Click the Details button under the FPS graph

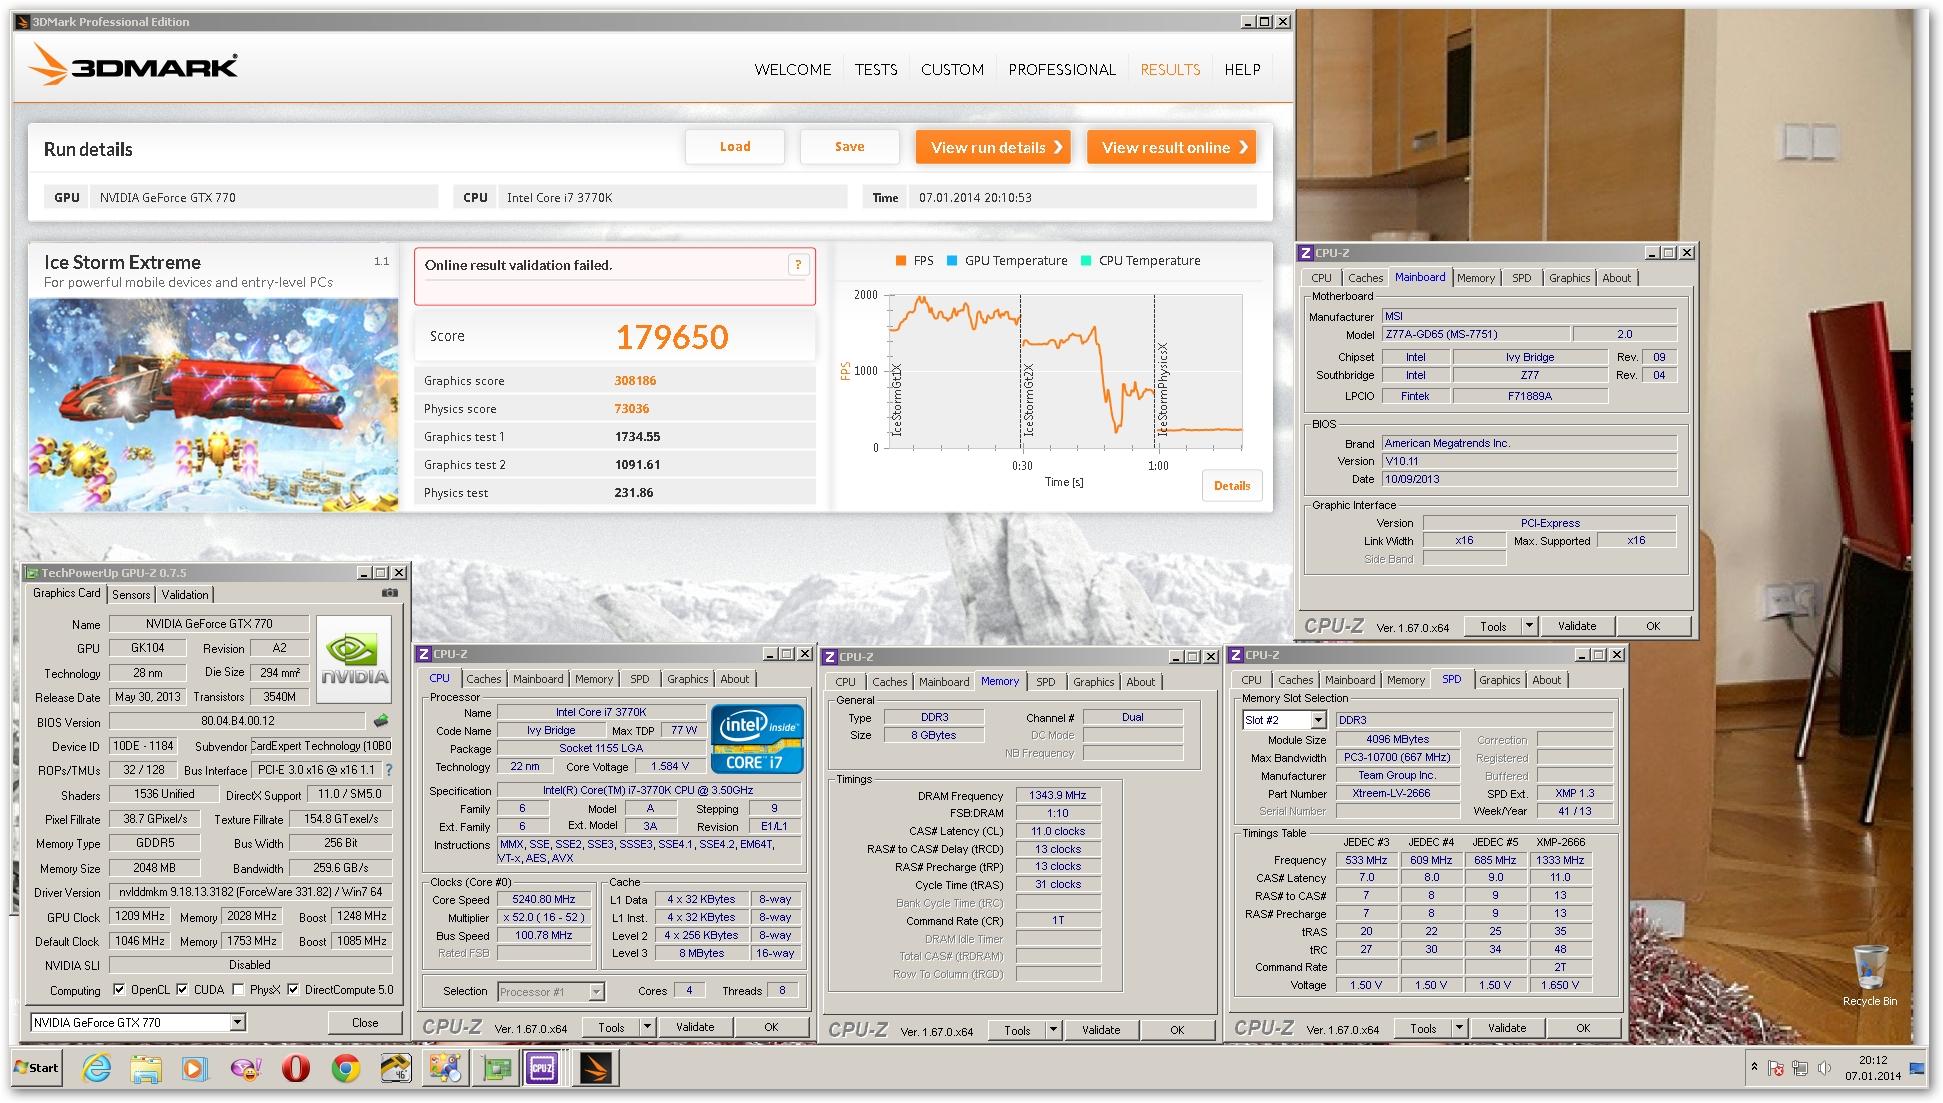pyautogui.click(x=1232, y=485)
